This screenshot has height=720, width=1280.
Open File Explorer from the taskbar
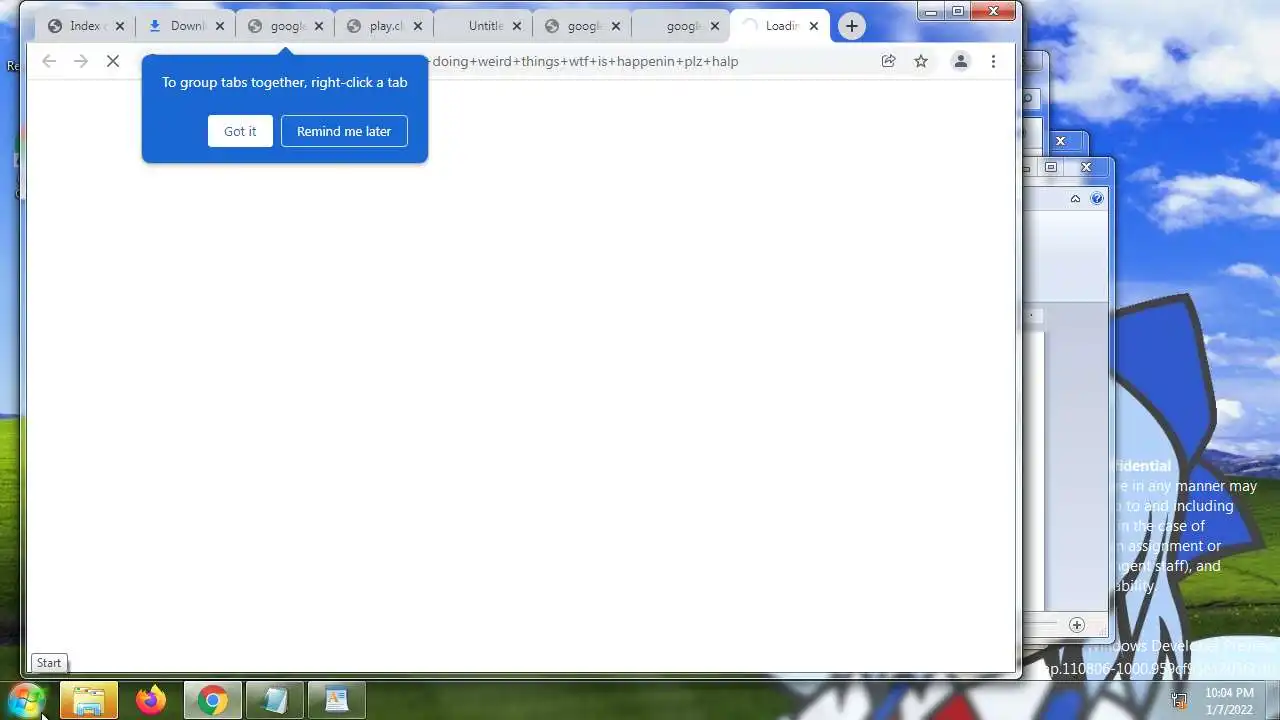89,701
